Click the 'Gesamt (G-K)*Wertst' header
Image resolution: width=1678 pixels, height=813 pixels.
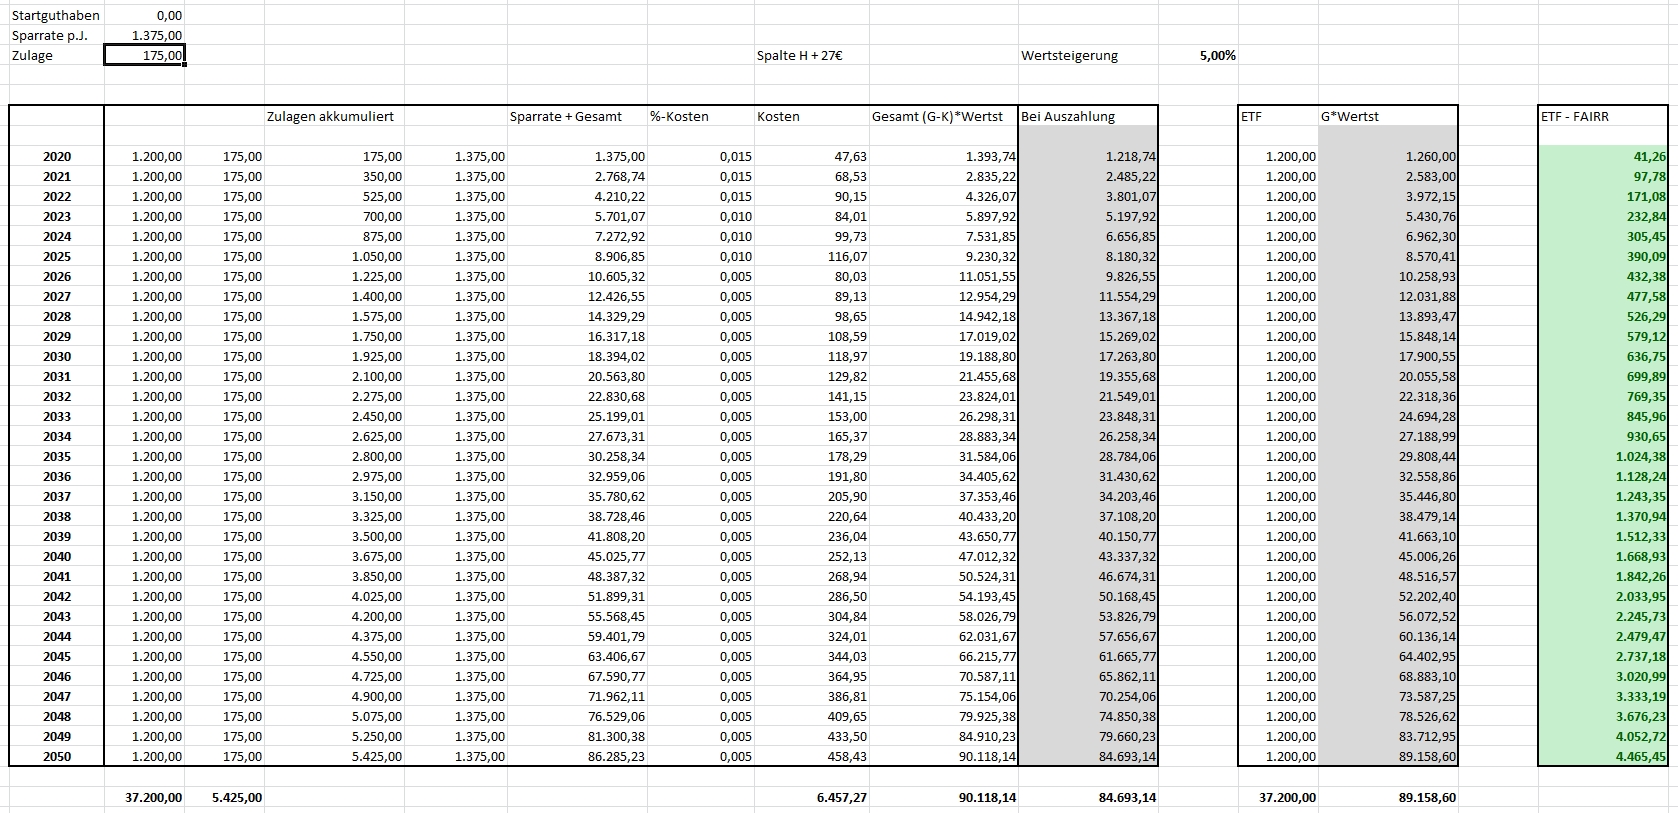coord(937,117)
